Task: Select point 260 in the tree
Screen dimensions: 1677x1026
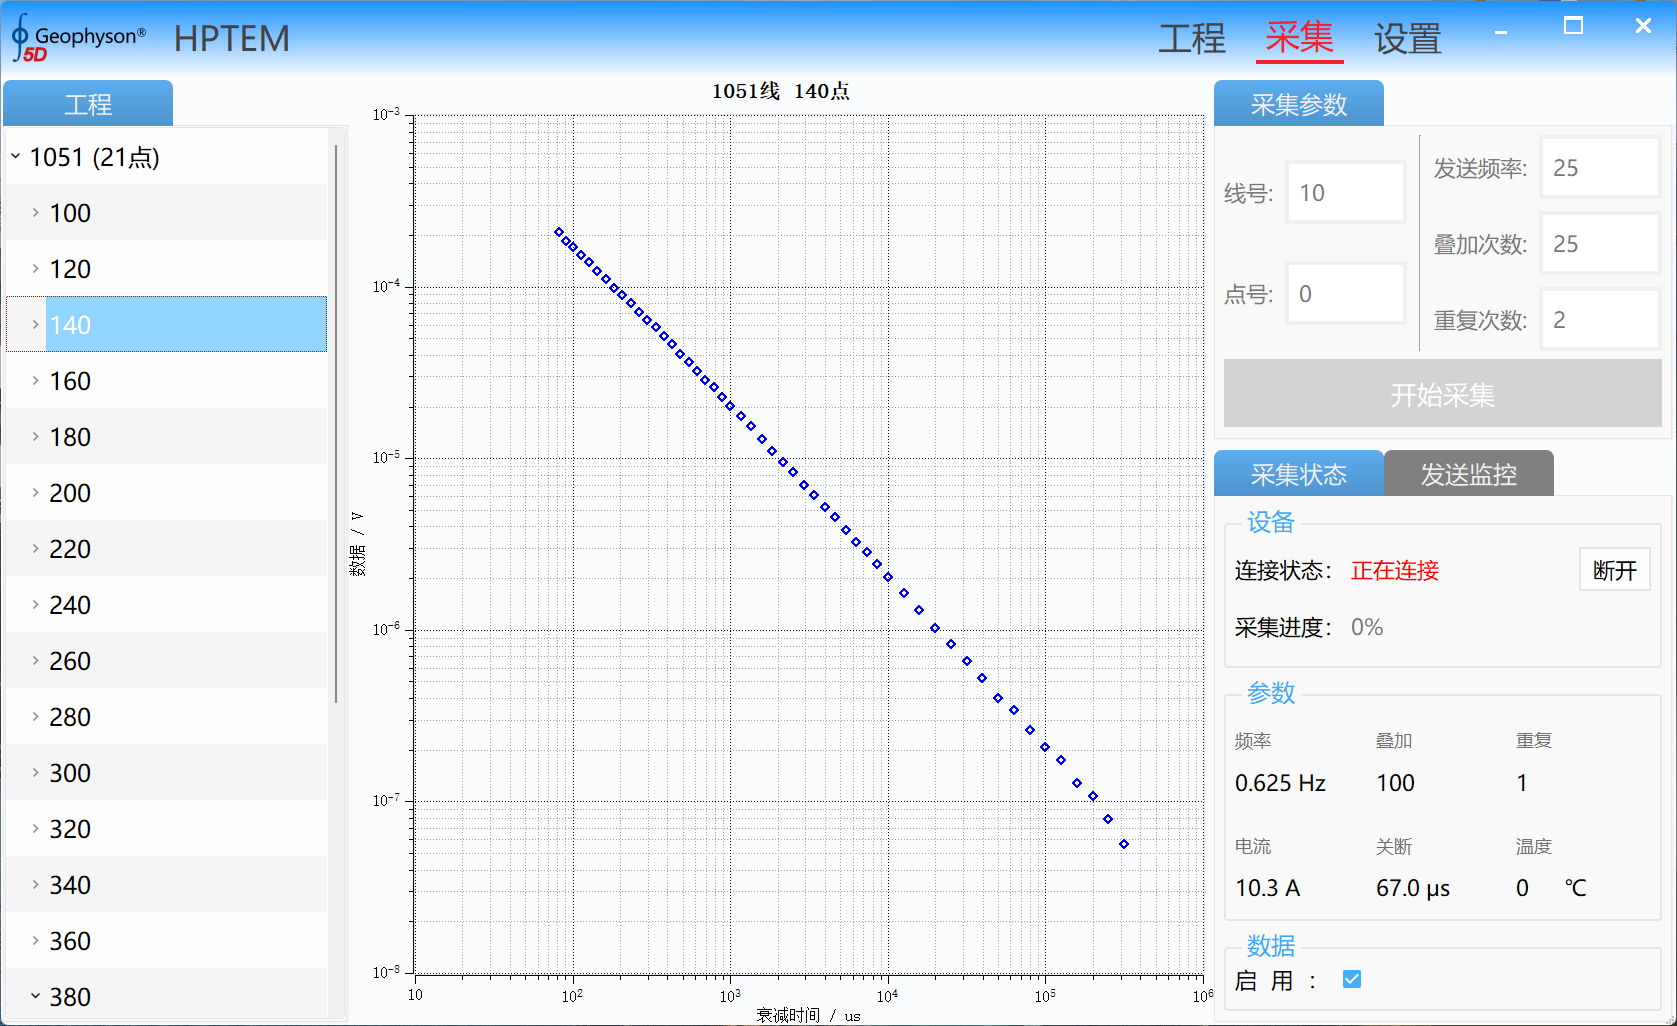Action: coord(70,661)
